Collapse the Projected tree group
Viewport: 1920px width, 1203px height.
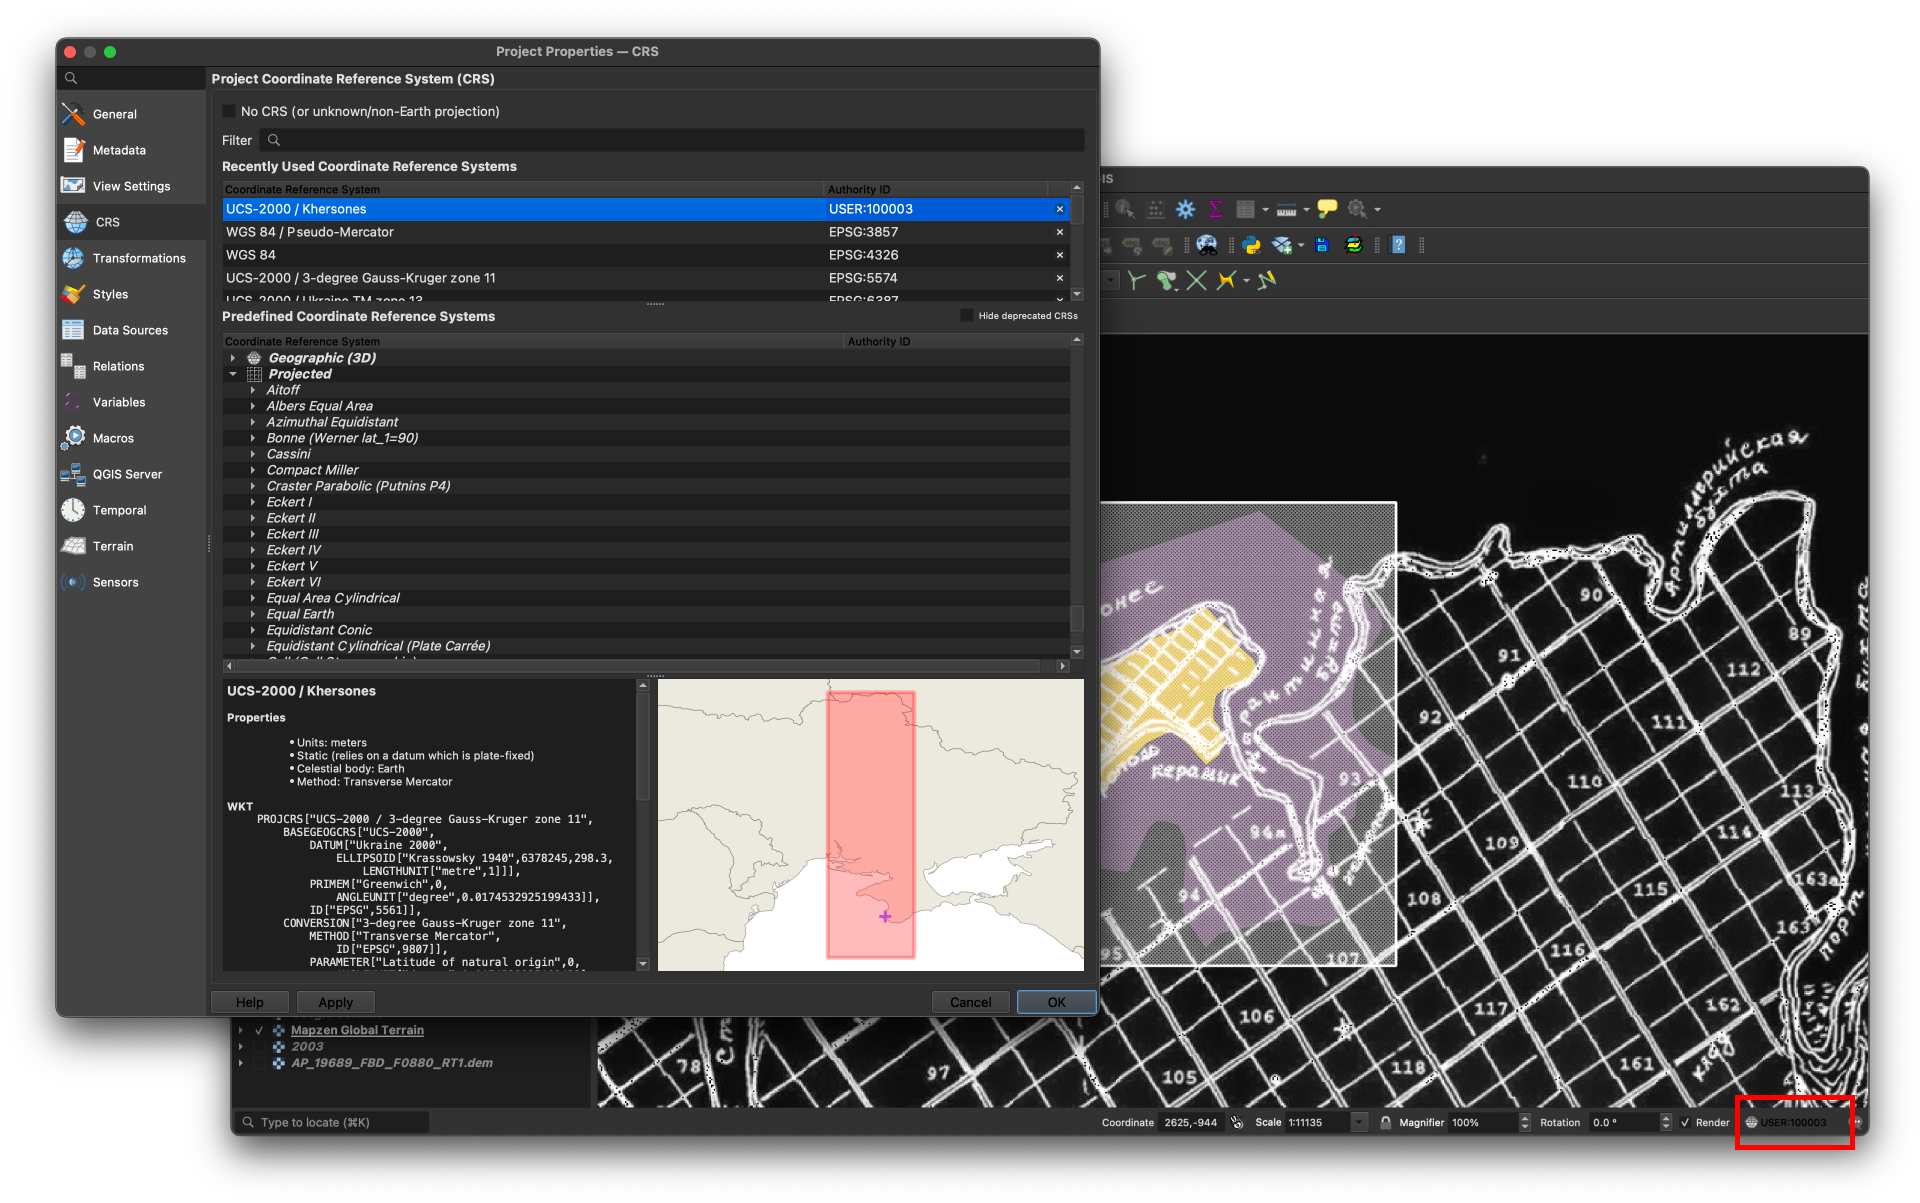(x=233, y=374)
